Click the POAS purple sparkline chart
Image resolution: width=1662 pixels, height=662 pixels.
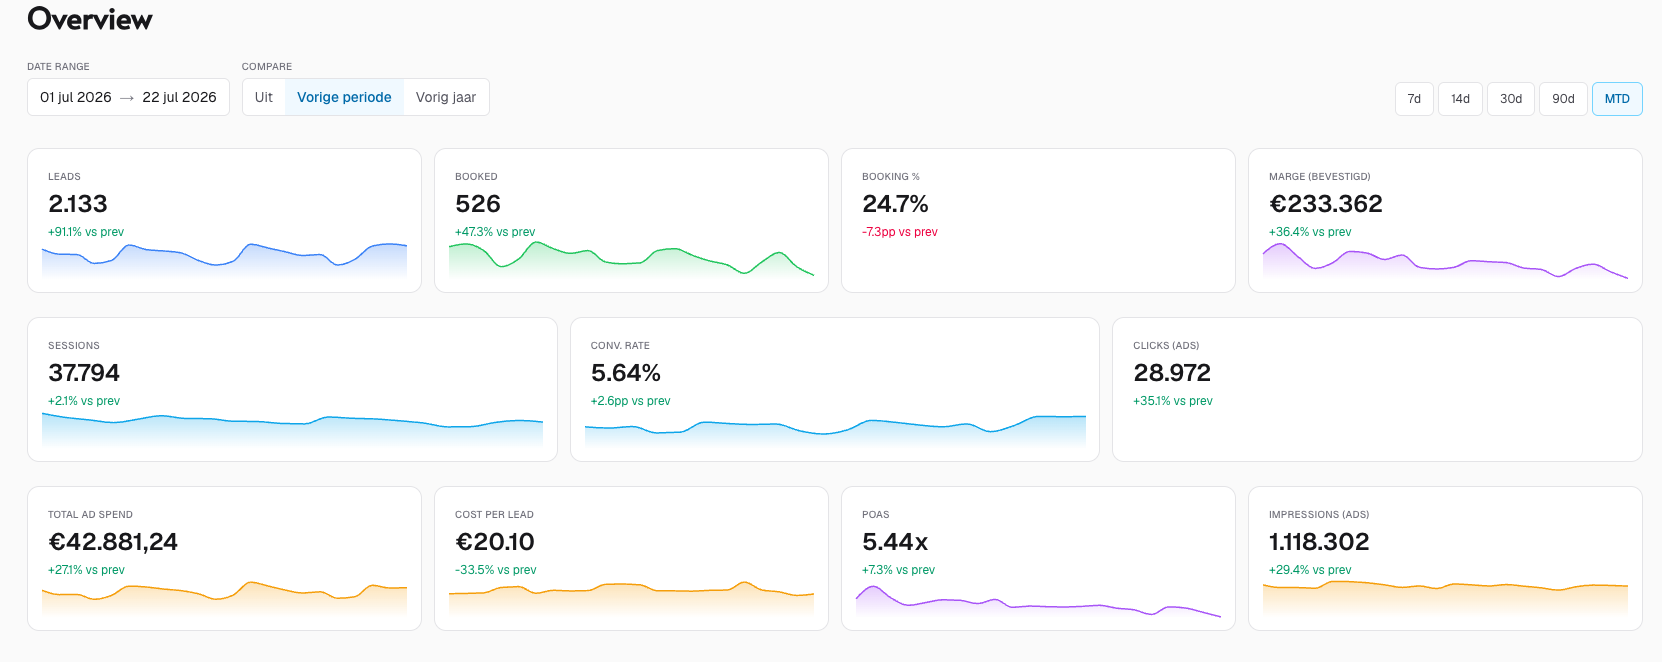(1038, 601)
